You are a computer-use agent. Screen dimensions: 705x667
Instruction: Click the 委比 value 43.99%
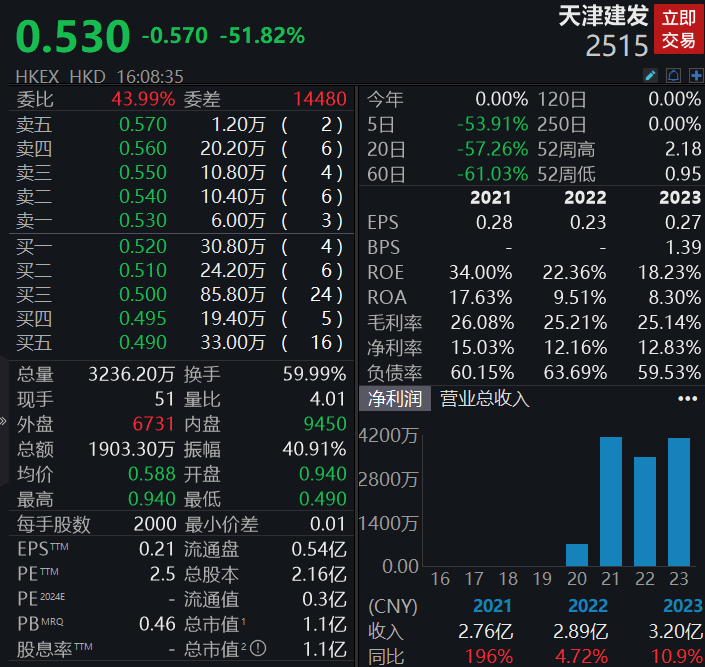(x=143, y=99)
